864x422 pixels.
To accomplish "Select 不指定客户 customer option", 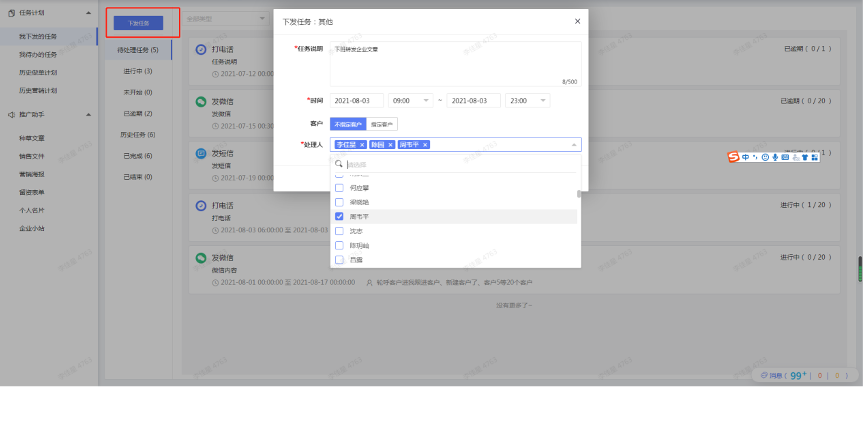I will tap(348, 124).
